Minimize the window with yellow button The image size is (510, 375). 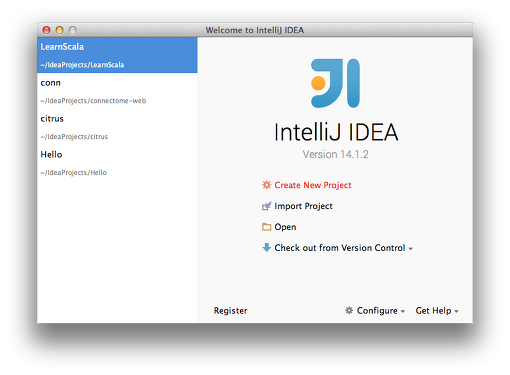(x=59, y=30)
